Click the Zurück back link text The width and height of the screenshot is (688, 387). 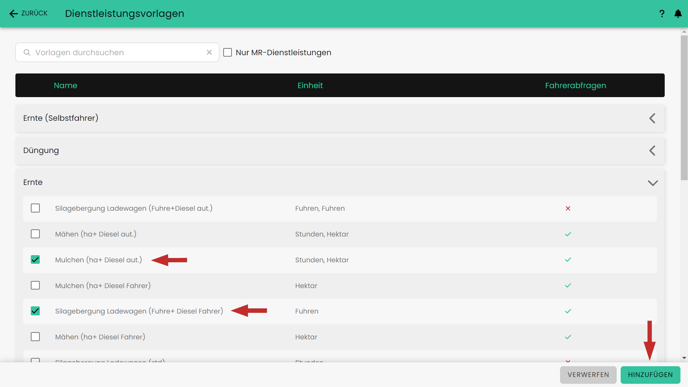(x=34, y=14)
